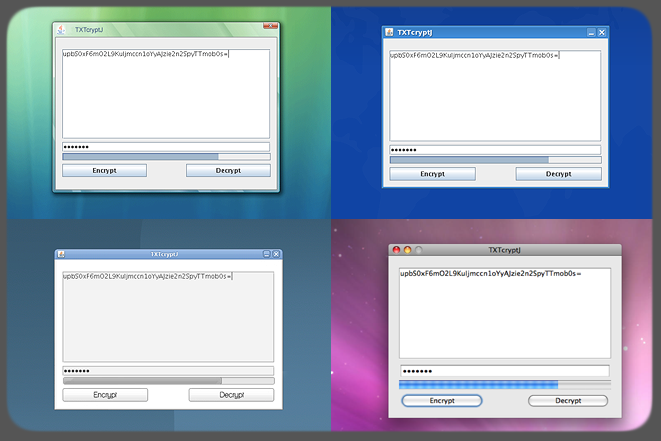Click the Java icon in the blue XP title bar
Screen dimensions: 661x441
[390, 33]
